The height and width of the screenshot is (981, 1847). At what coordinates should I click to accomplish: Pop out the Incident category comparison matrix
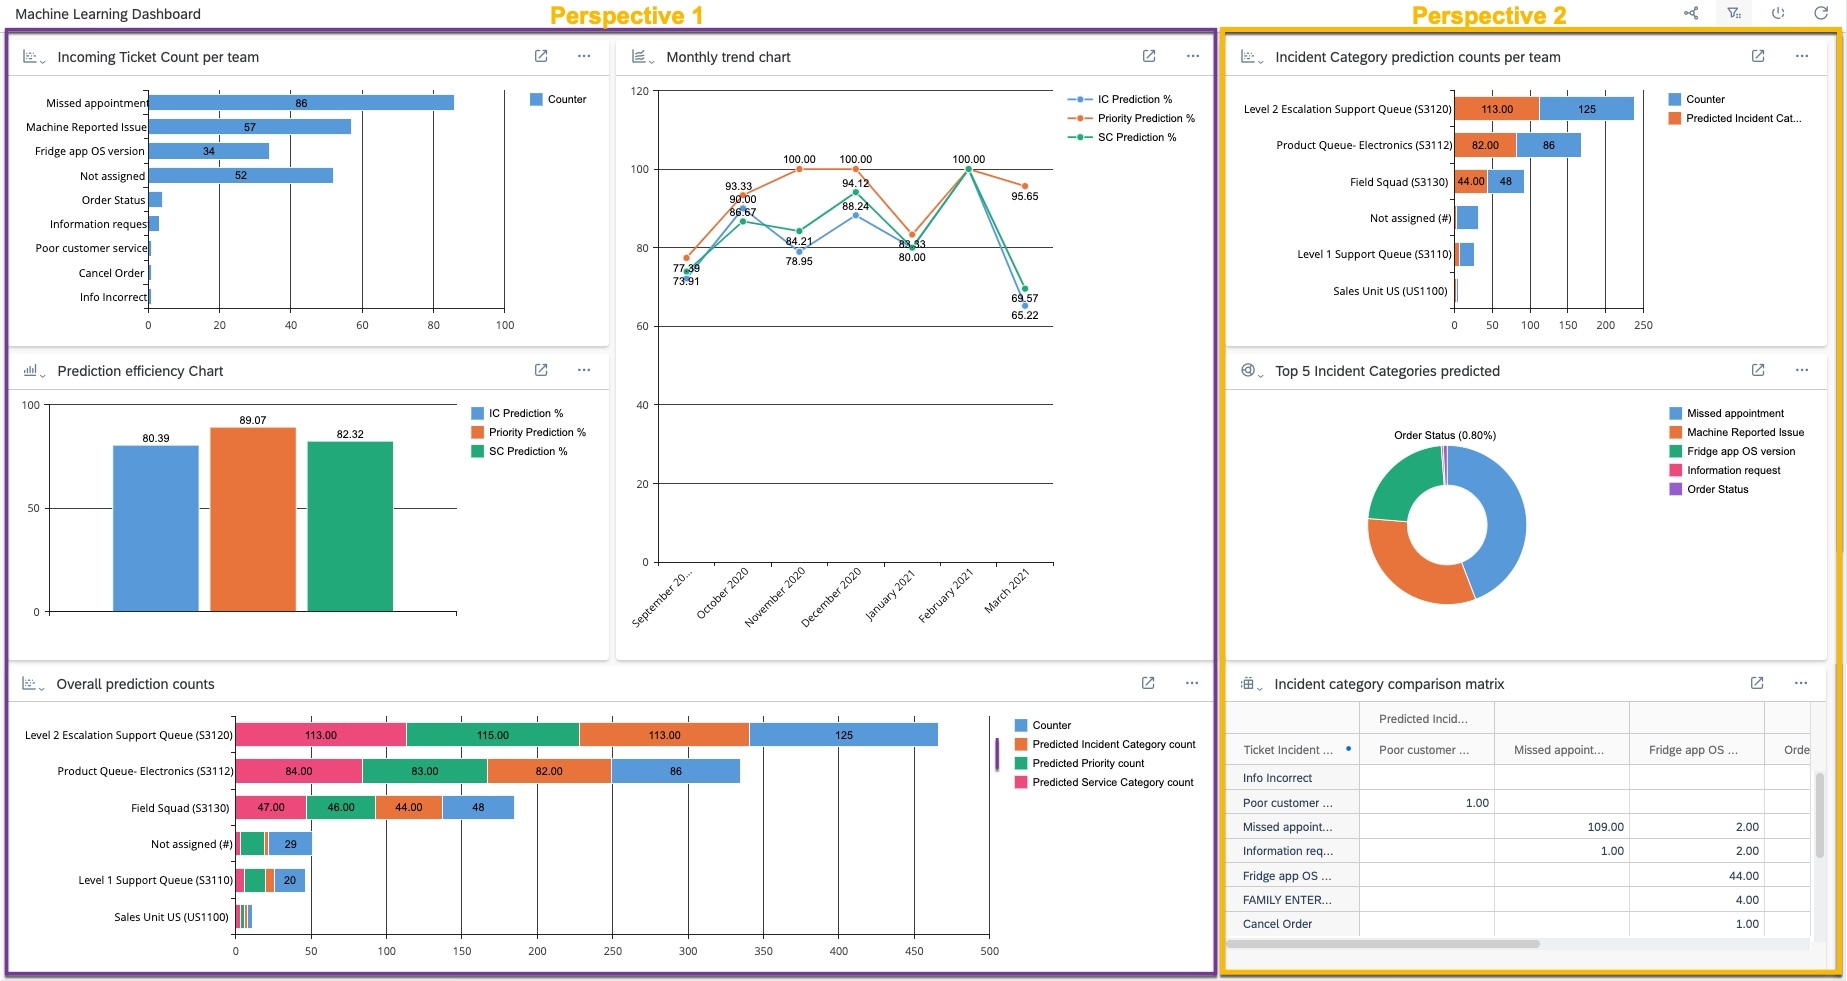pos(1757,683)
